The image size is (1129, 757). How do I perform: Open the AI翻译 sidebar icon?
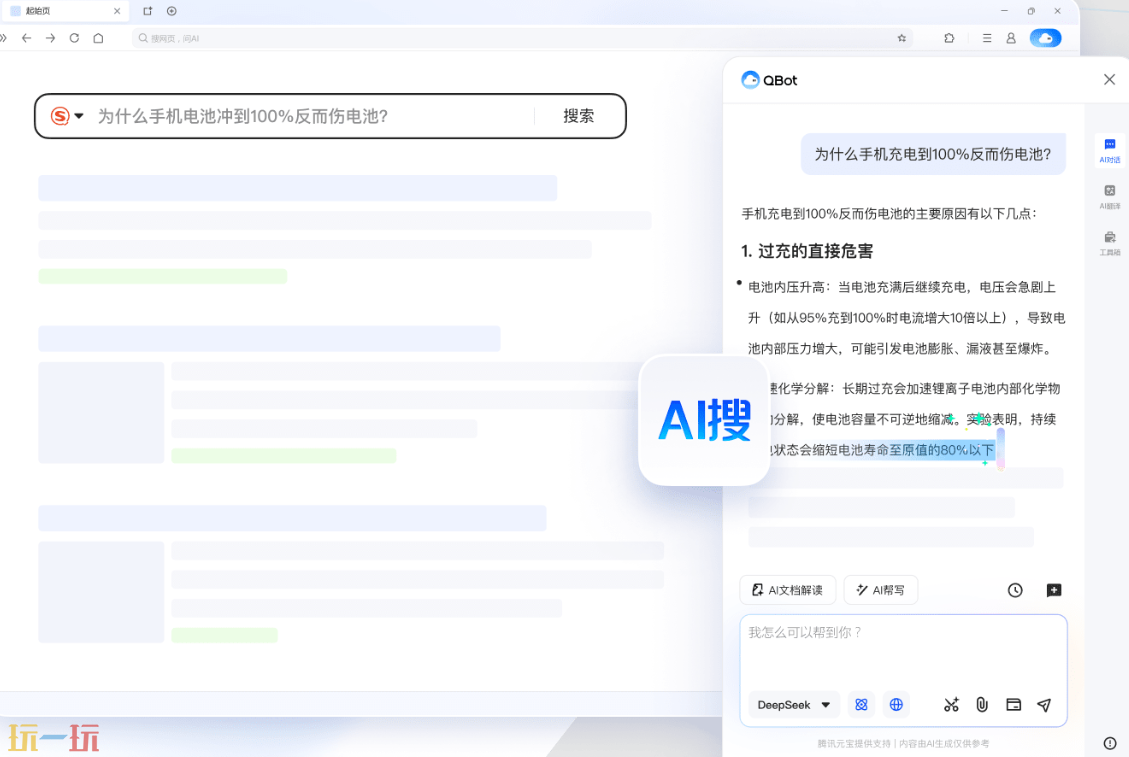(1110, 195)
